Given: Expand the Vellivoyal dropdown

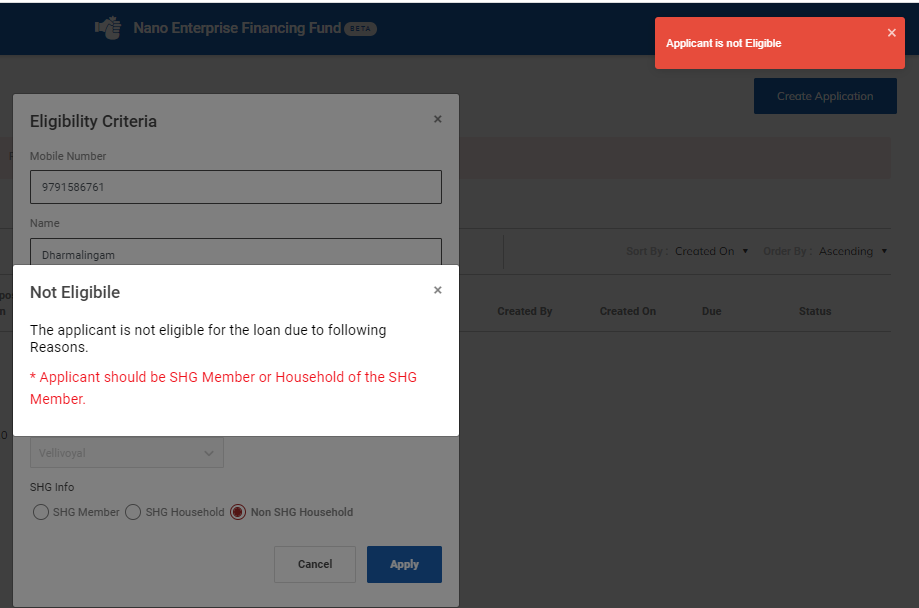Looking at the screenshot, I should (127, 453).
